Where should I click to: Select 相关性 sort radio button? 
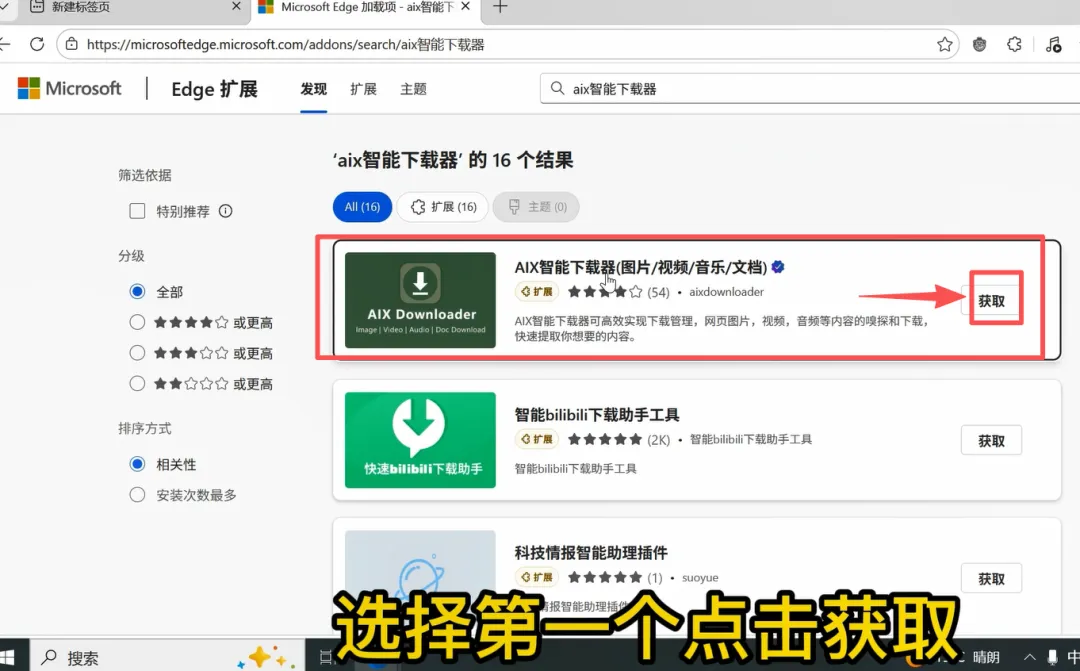[137, 464]
